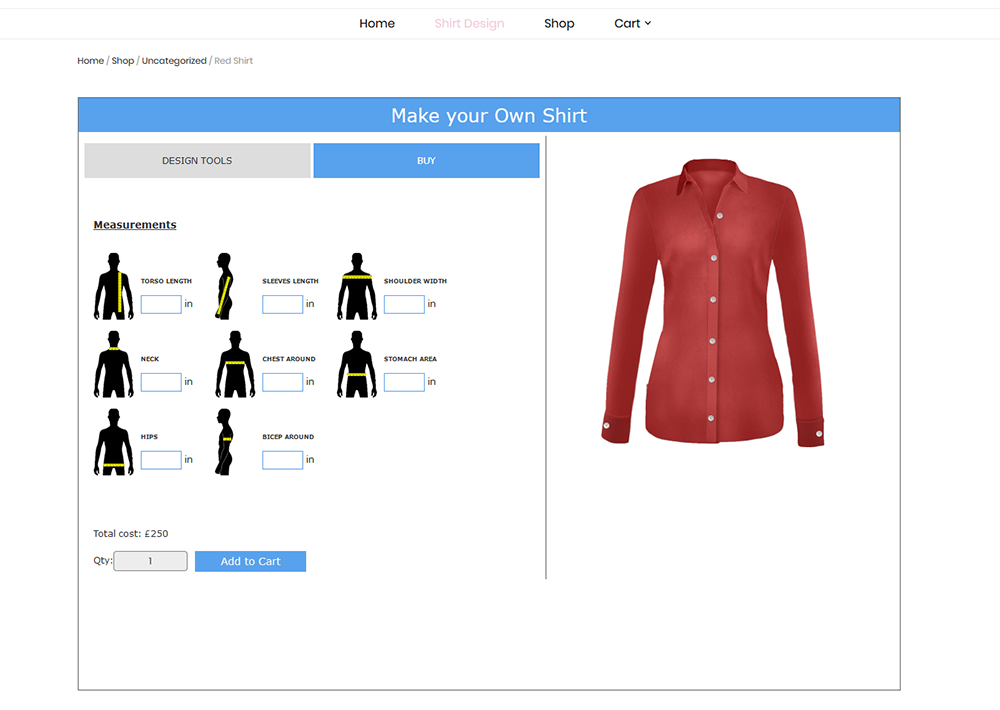Click the Add to Cart button
1000x710 pixels.
click(x=251, y=561)
